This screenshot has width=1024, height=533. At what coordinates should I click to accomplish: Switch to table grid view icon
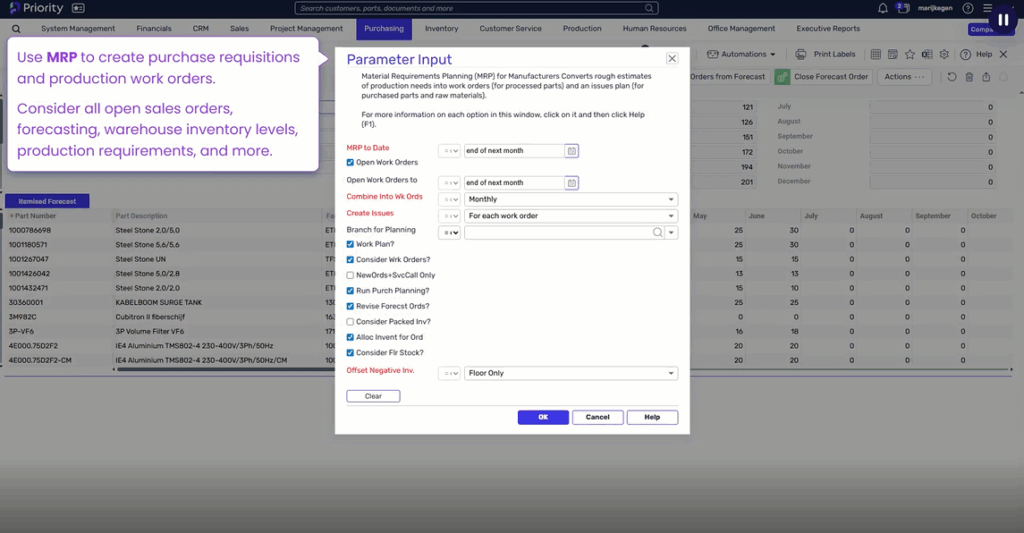[876, 54]
